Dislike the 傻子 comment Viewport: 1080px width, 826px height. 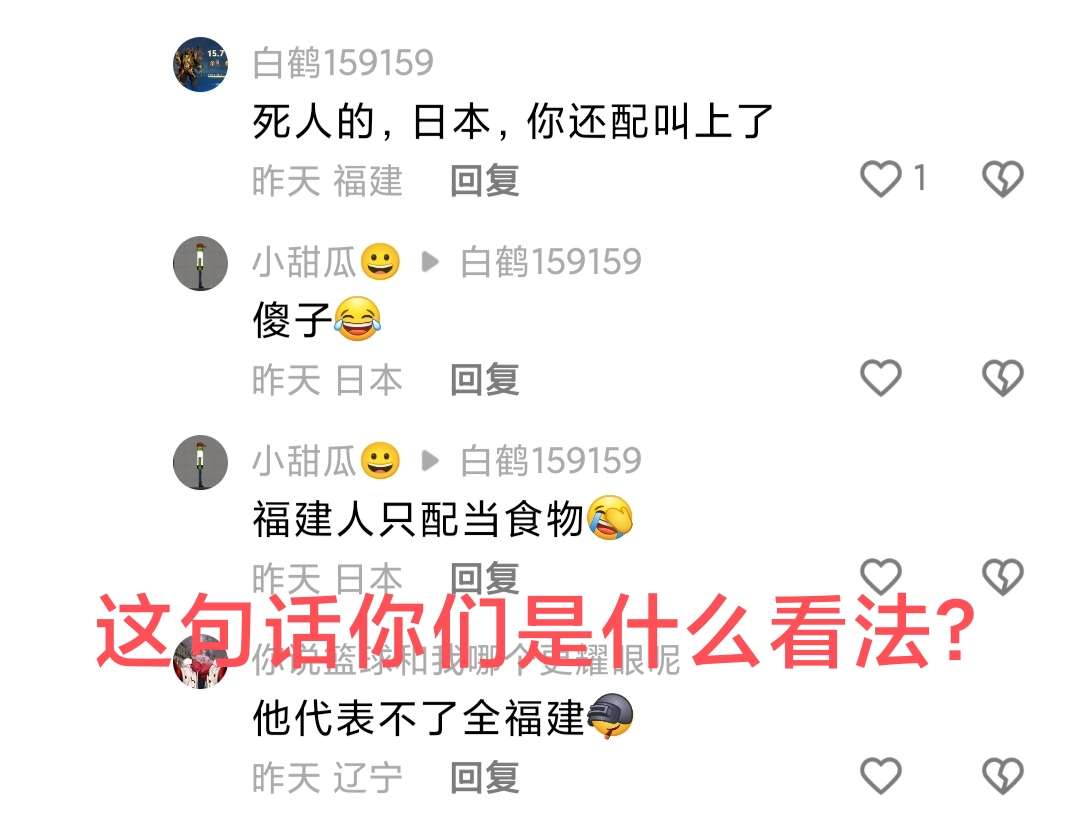pos(1002,378)
